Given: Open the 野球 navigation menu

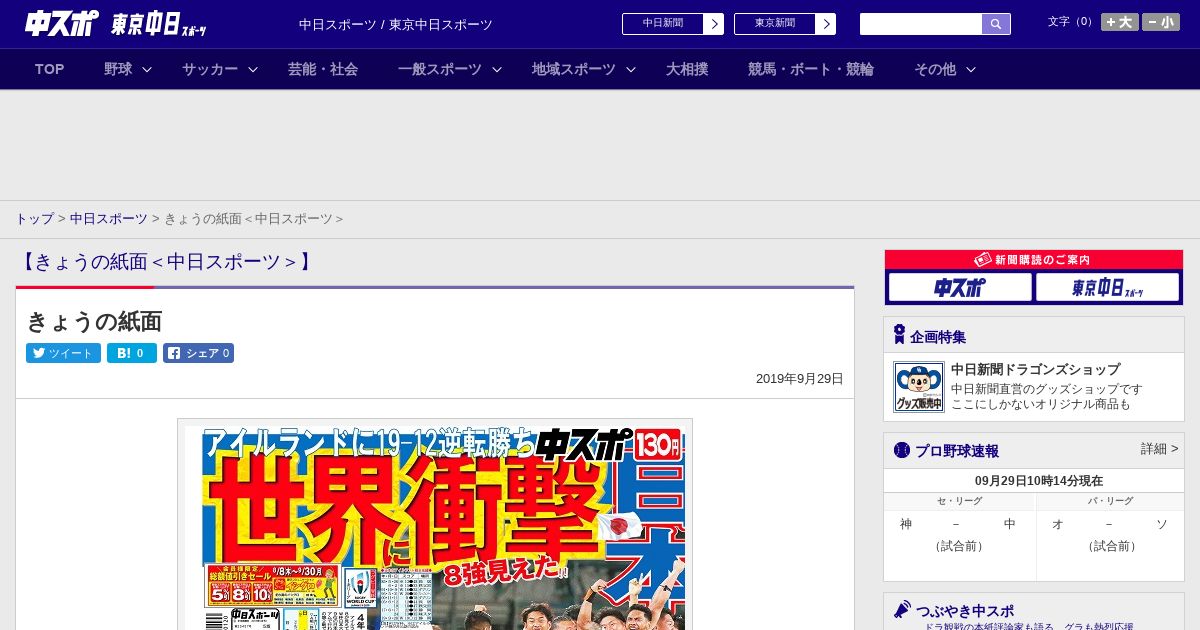Looking at the screenshot, I should coord(118,69).
